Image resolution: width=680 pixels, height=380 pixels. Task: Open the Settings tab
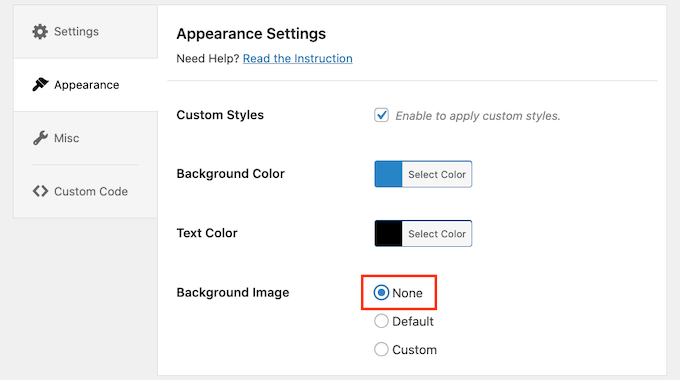[85, 32]
